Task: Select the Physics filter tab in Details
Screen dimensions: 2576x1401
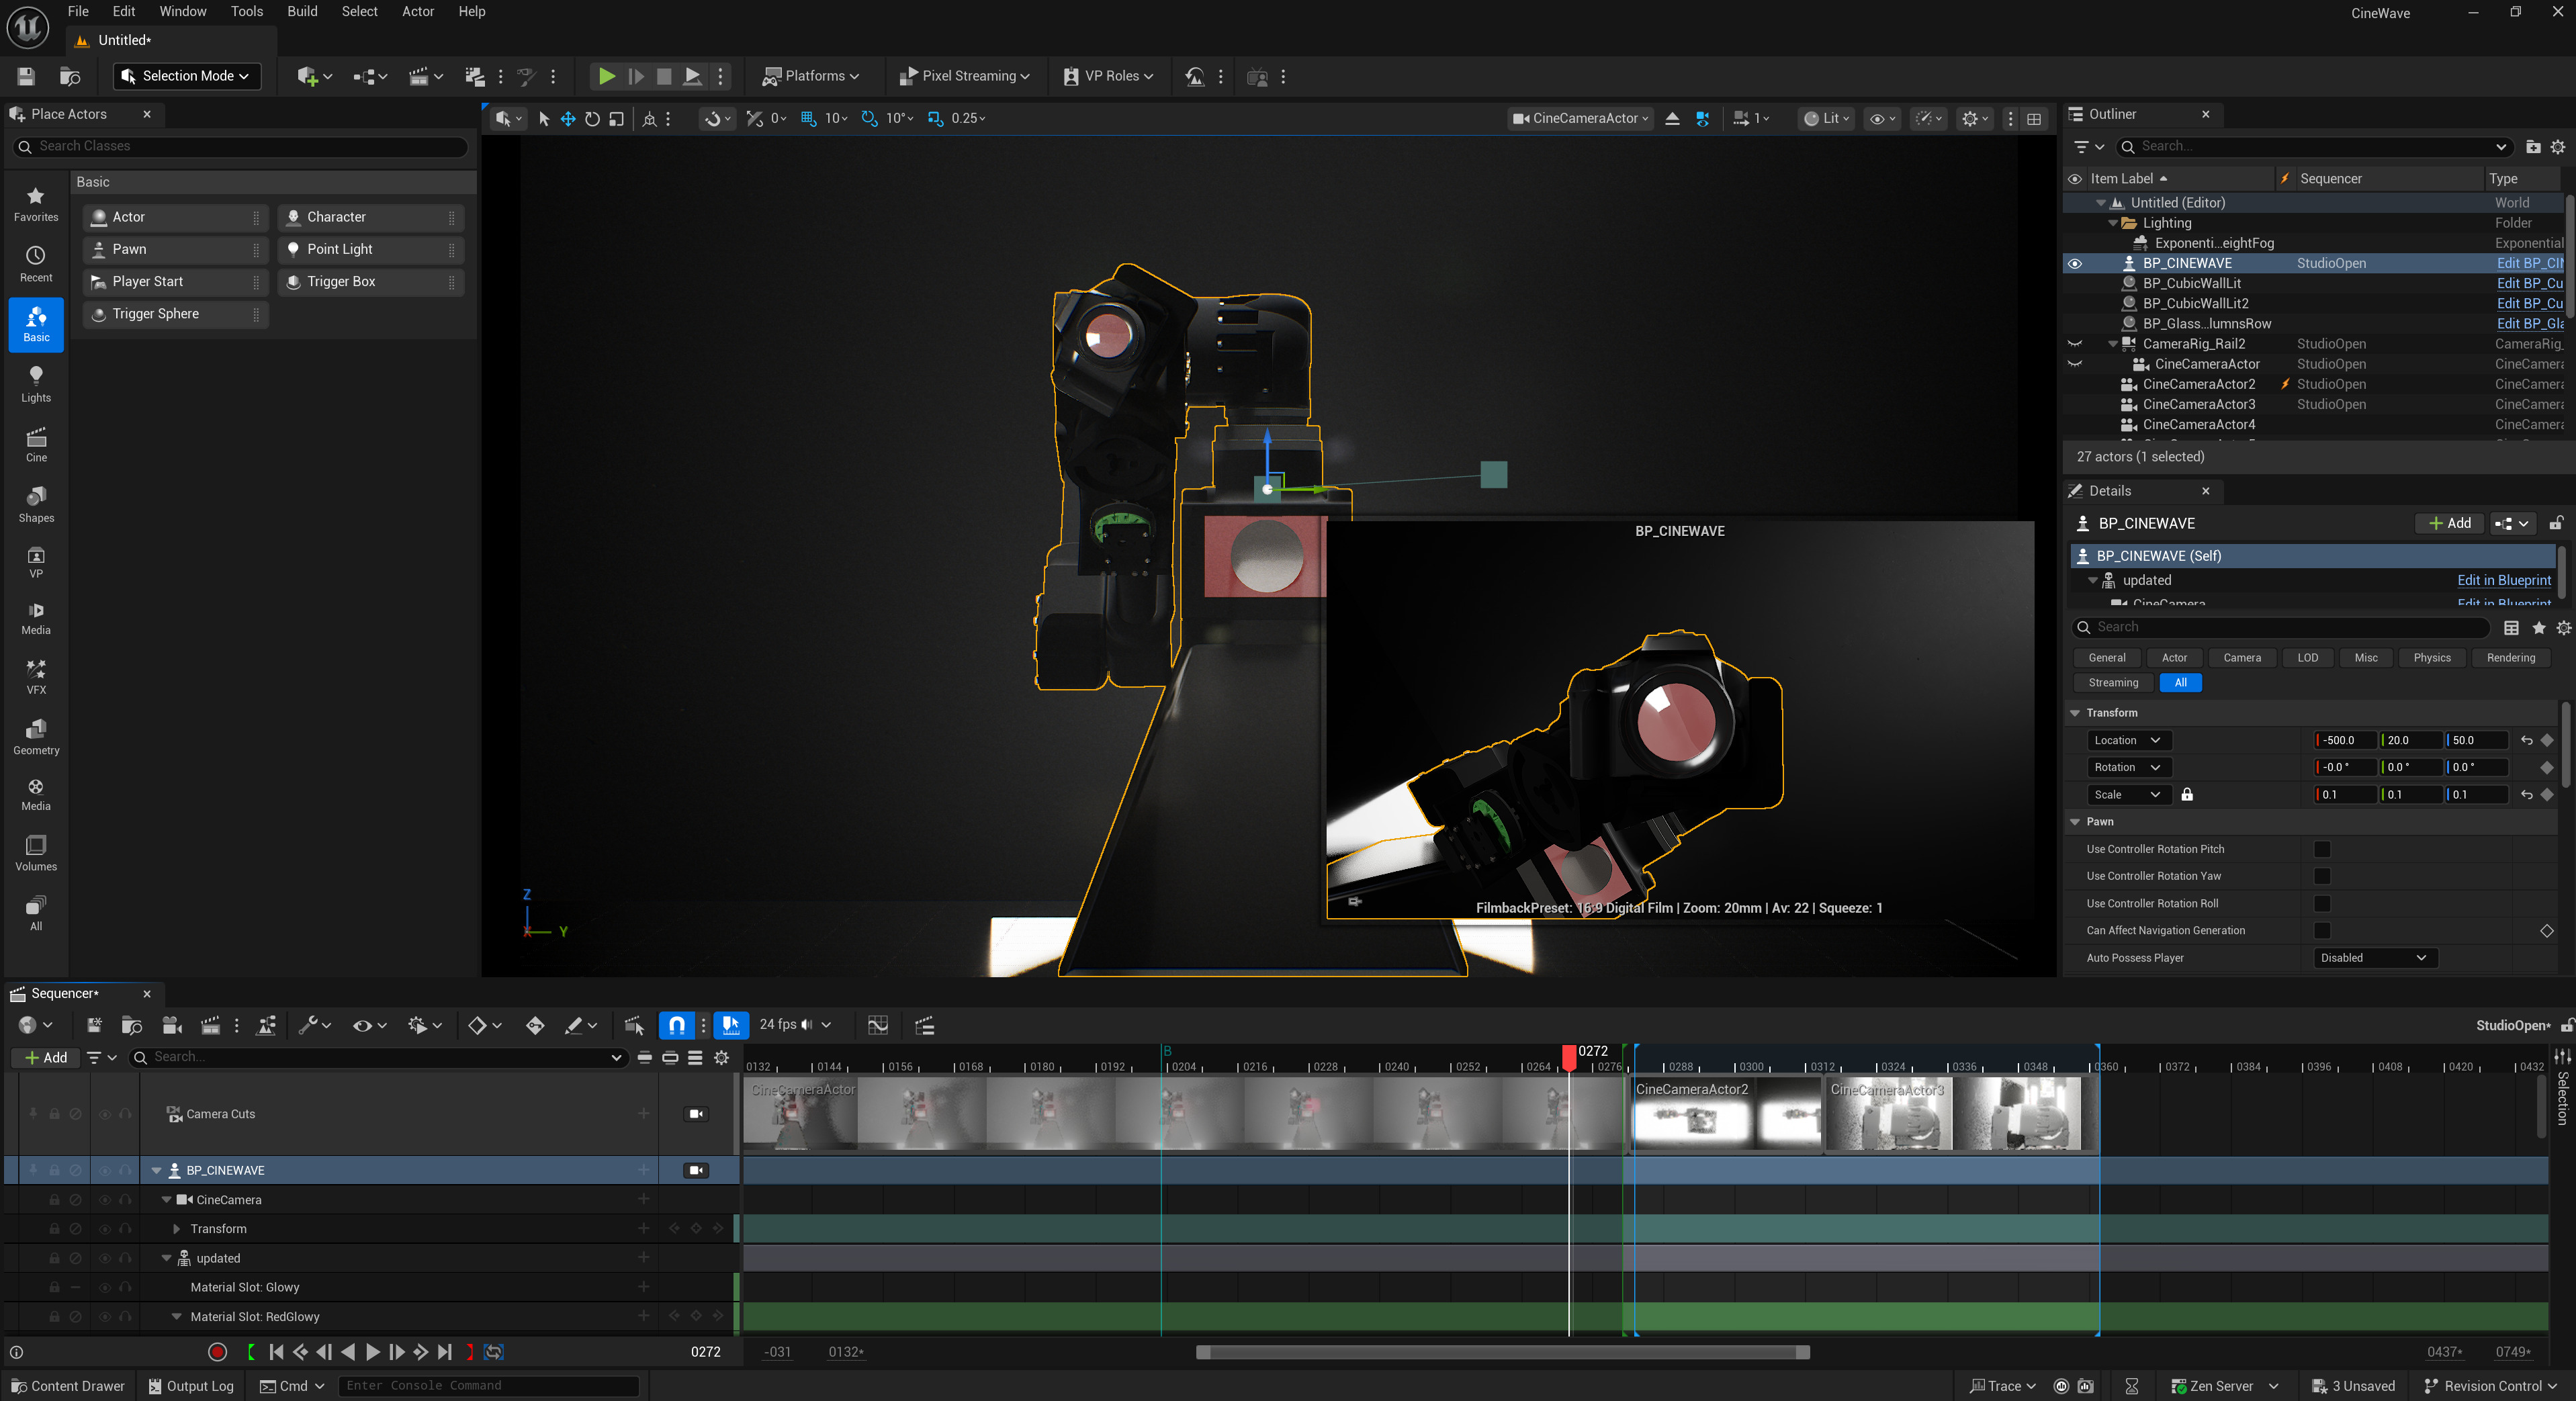Action: (x=2431, y=658)
